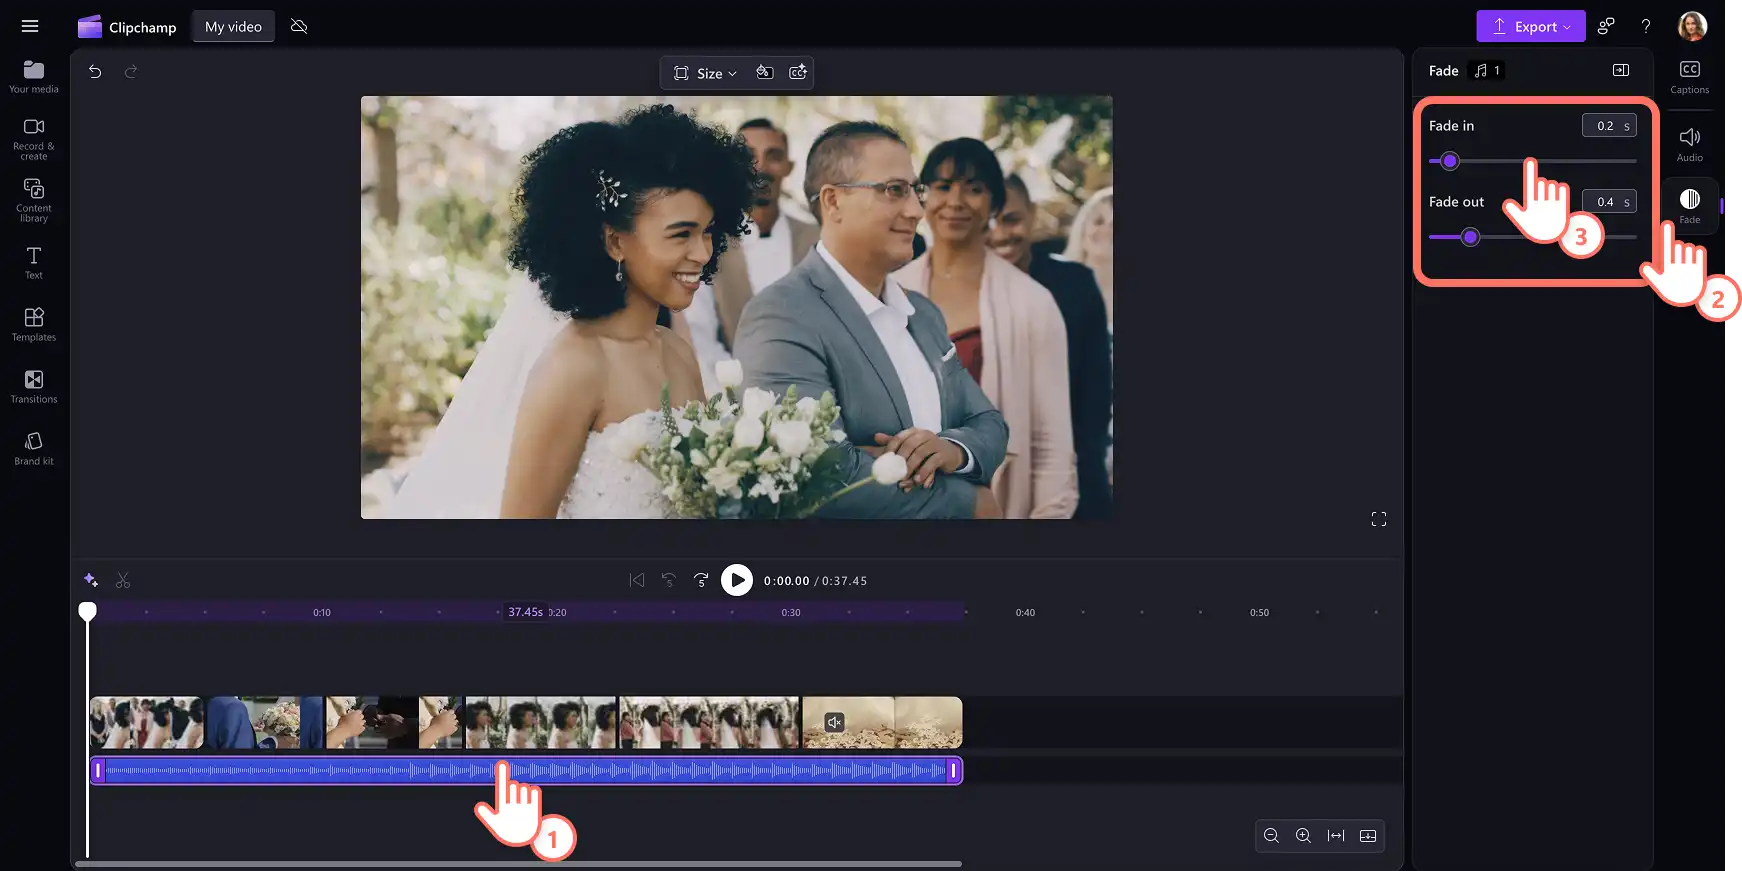The height and width of the screenshot is (871, 1742).
Task: Open the Audio properties panel
Action: coord(1690,145)
